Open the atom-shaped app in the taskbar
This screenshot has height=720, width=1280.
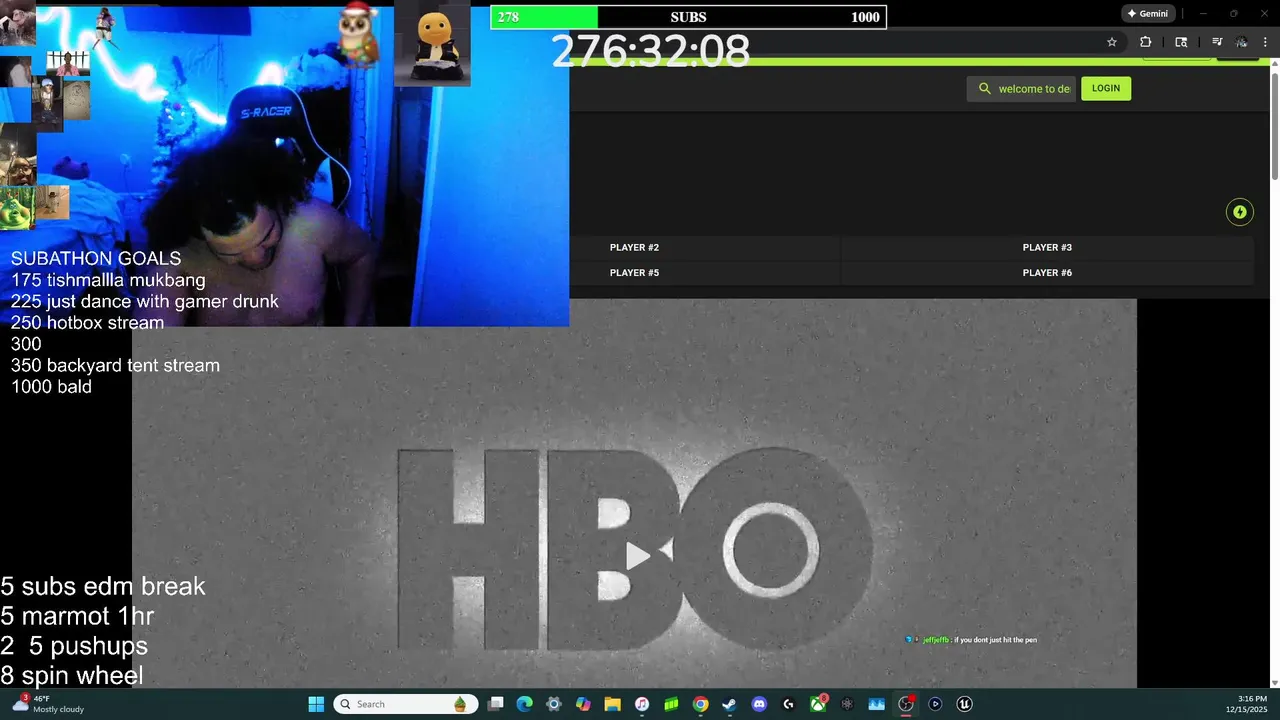(847, 704)
